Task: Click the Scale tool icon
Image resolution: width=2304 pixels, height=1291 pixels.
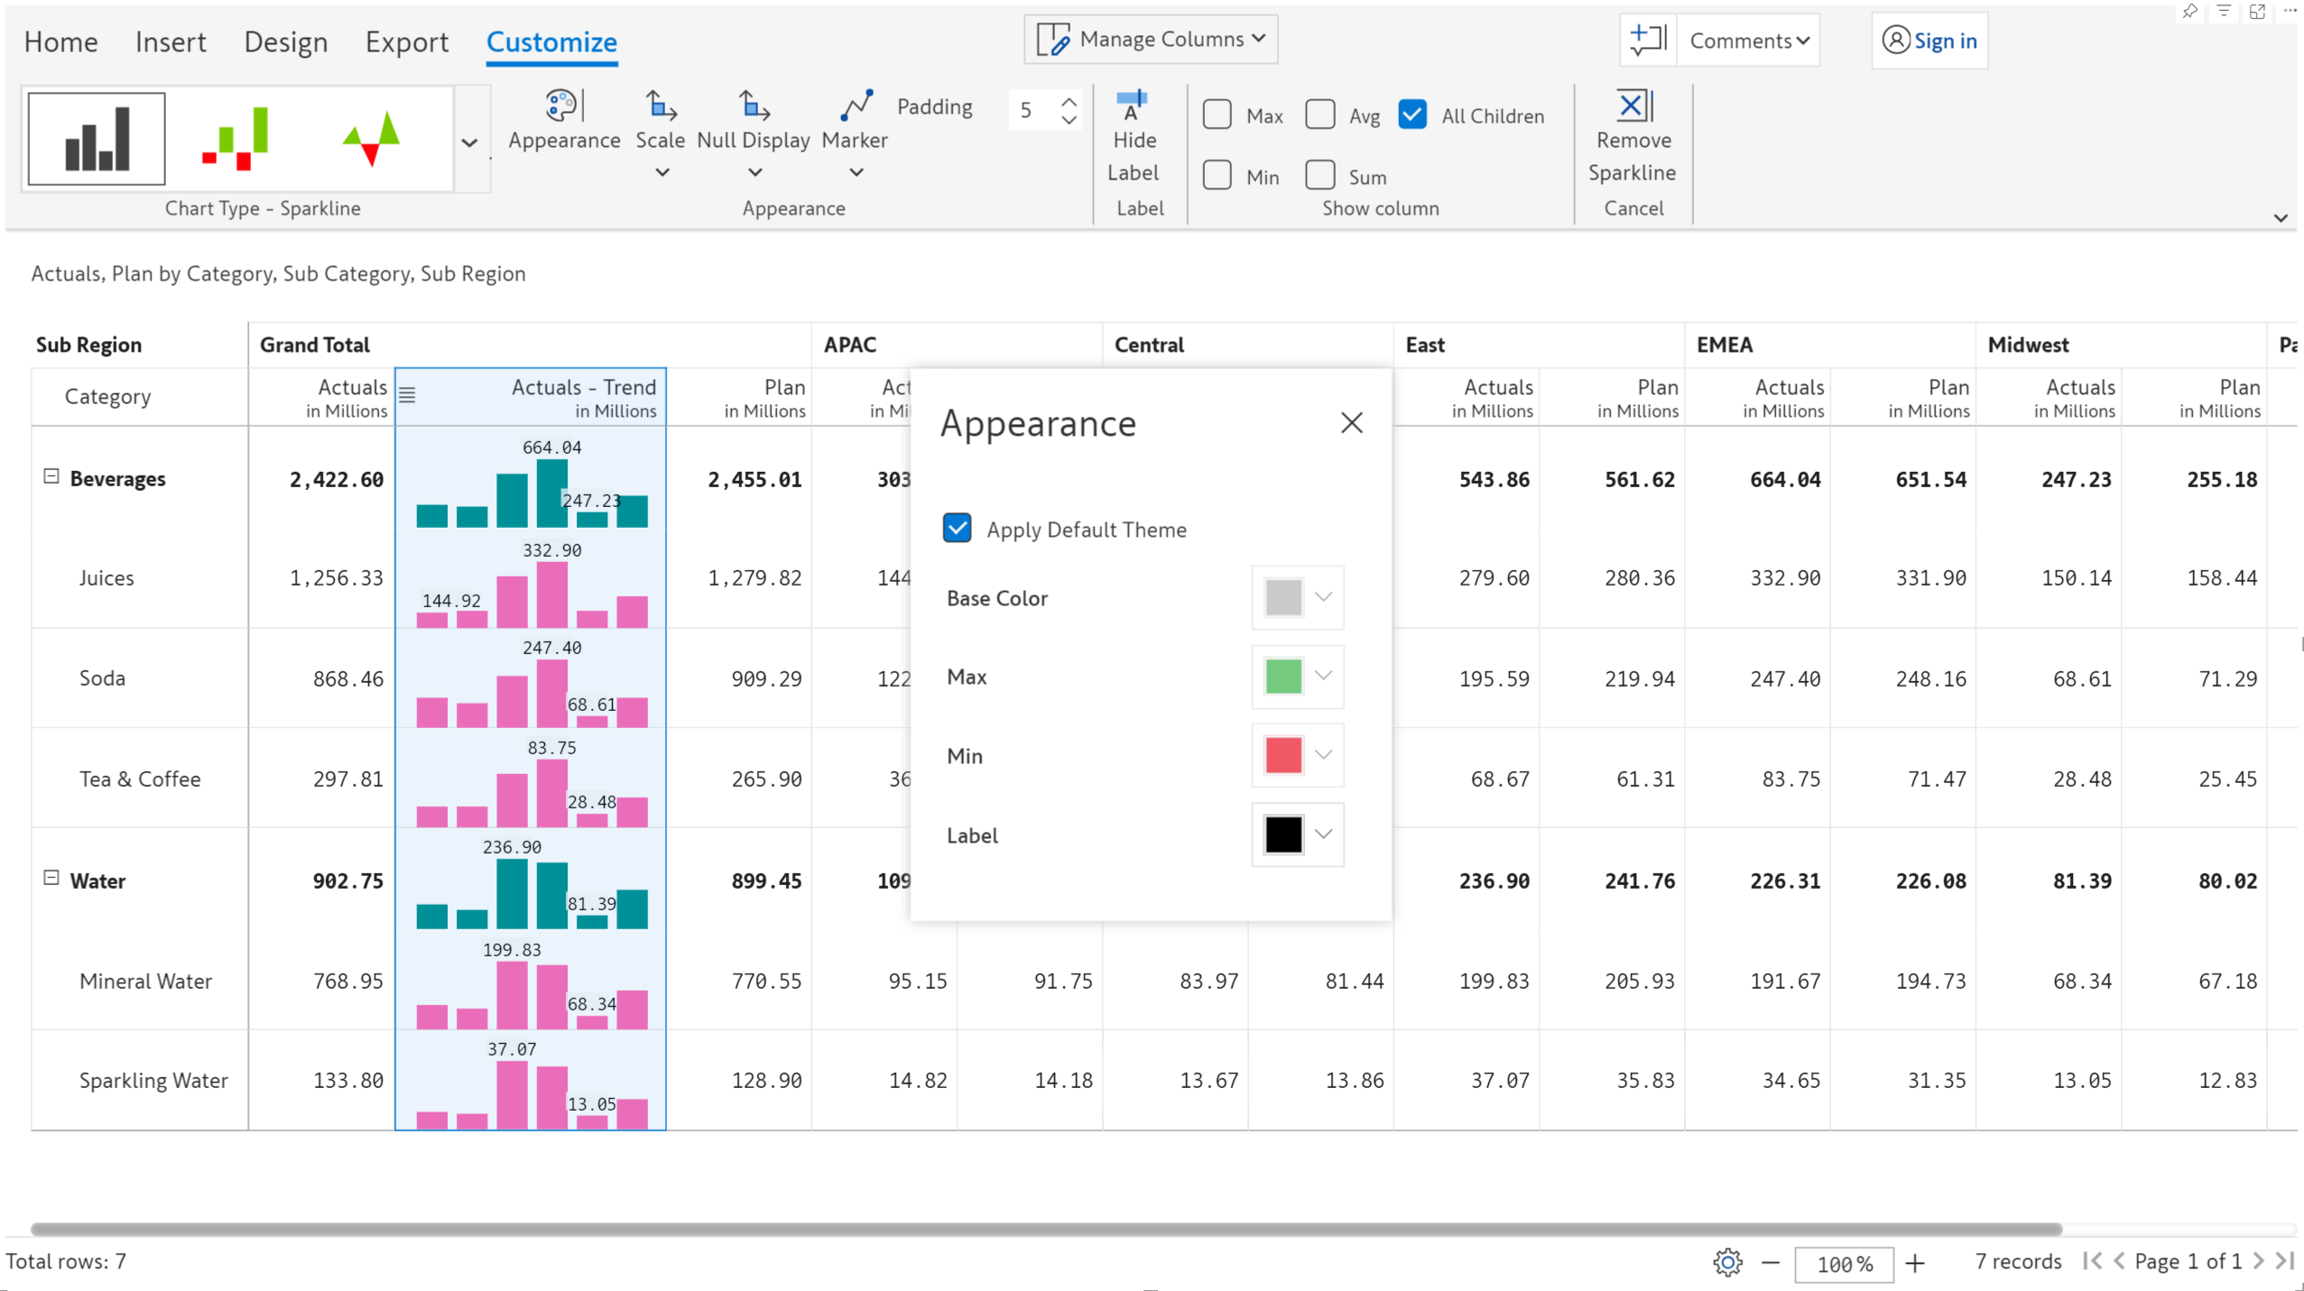Action: click(x=660, y=106)
